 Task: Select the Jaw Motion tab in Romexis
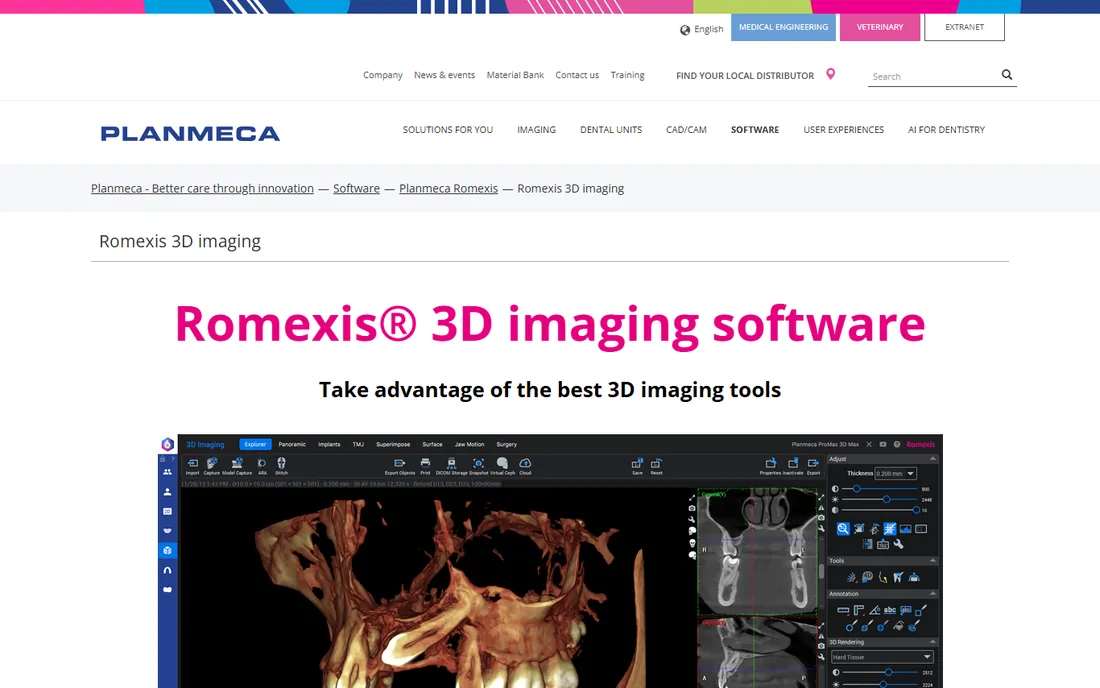[469, 444]
